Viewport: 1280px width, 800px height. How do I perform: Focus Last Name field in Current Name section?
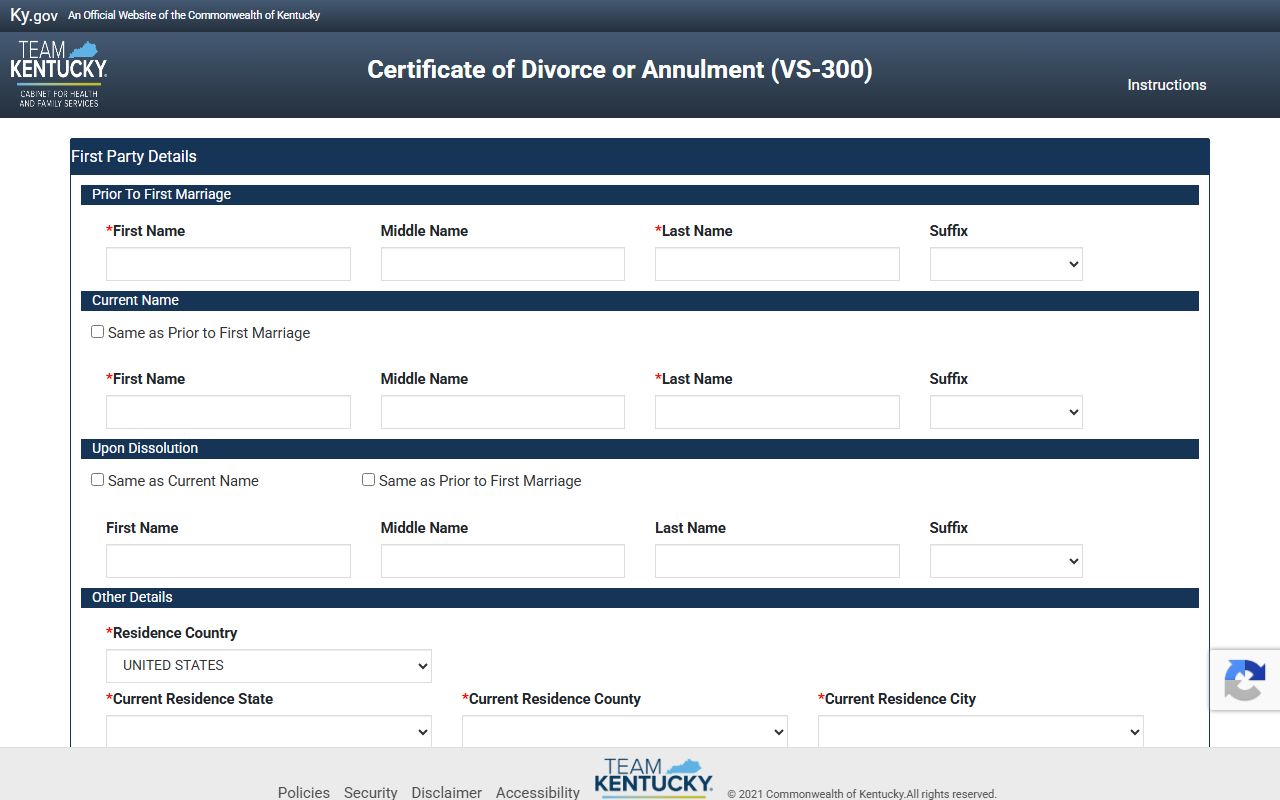pyautogui.click(x=777, y=412)
